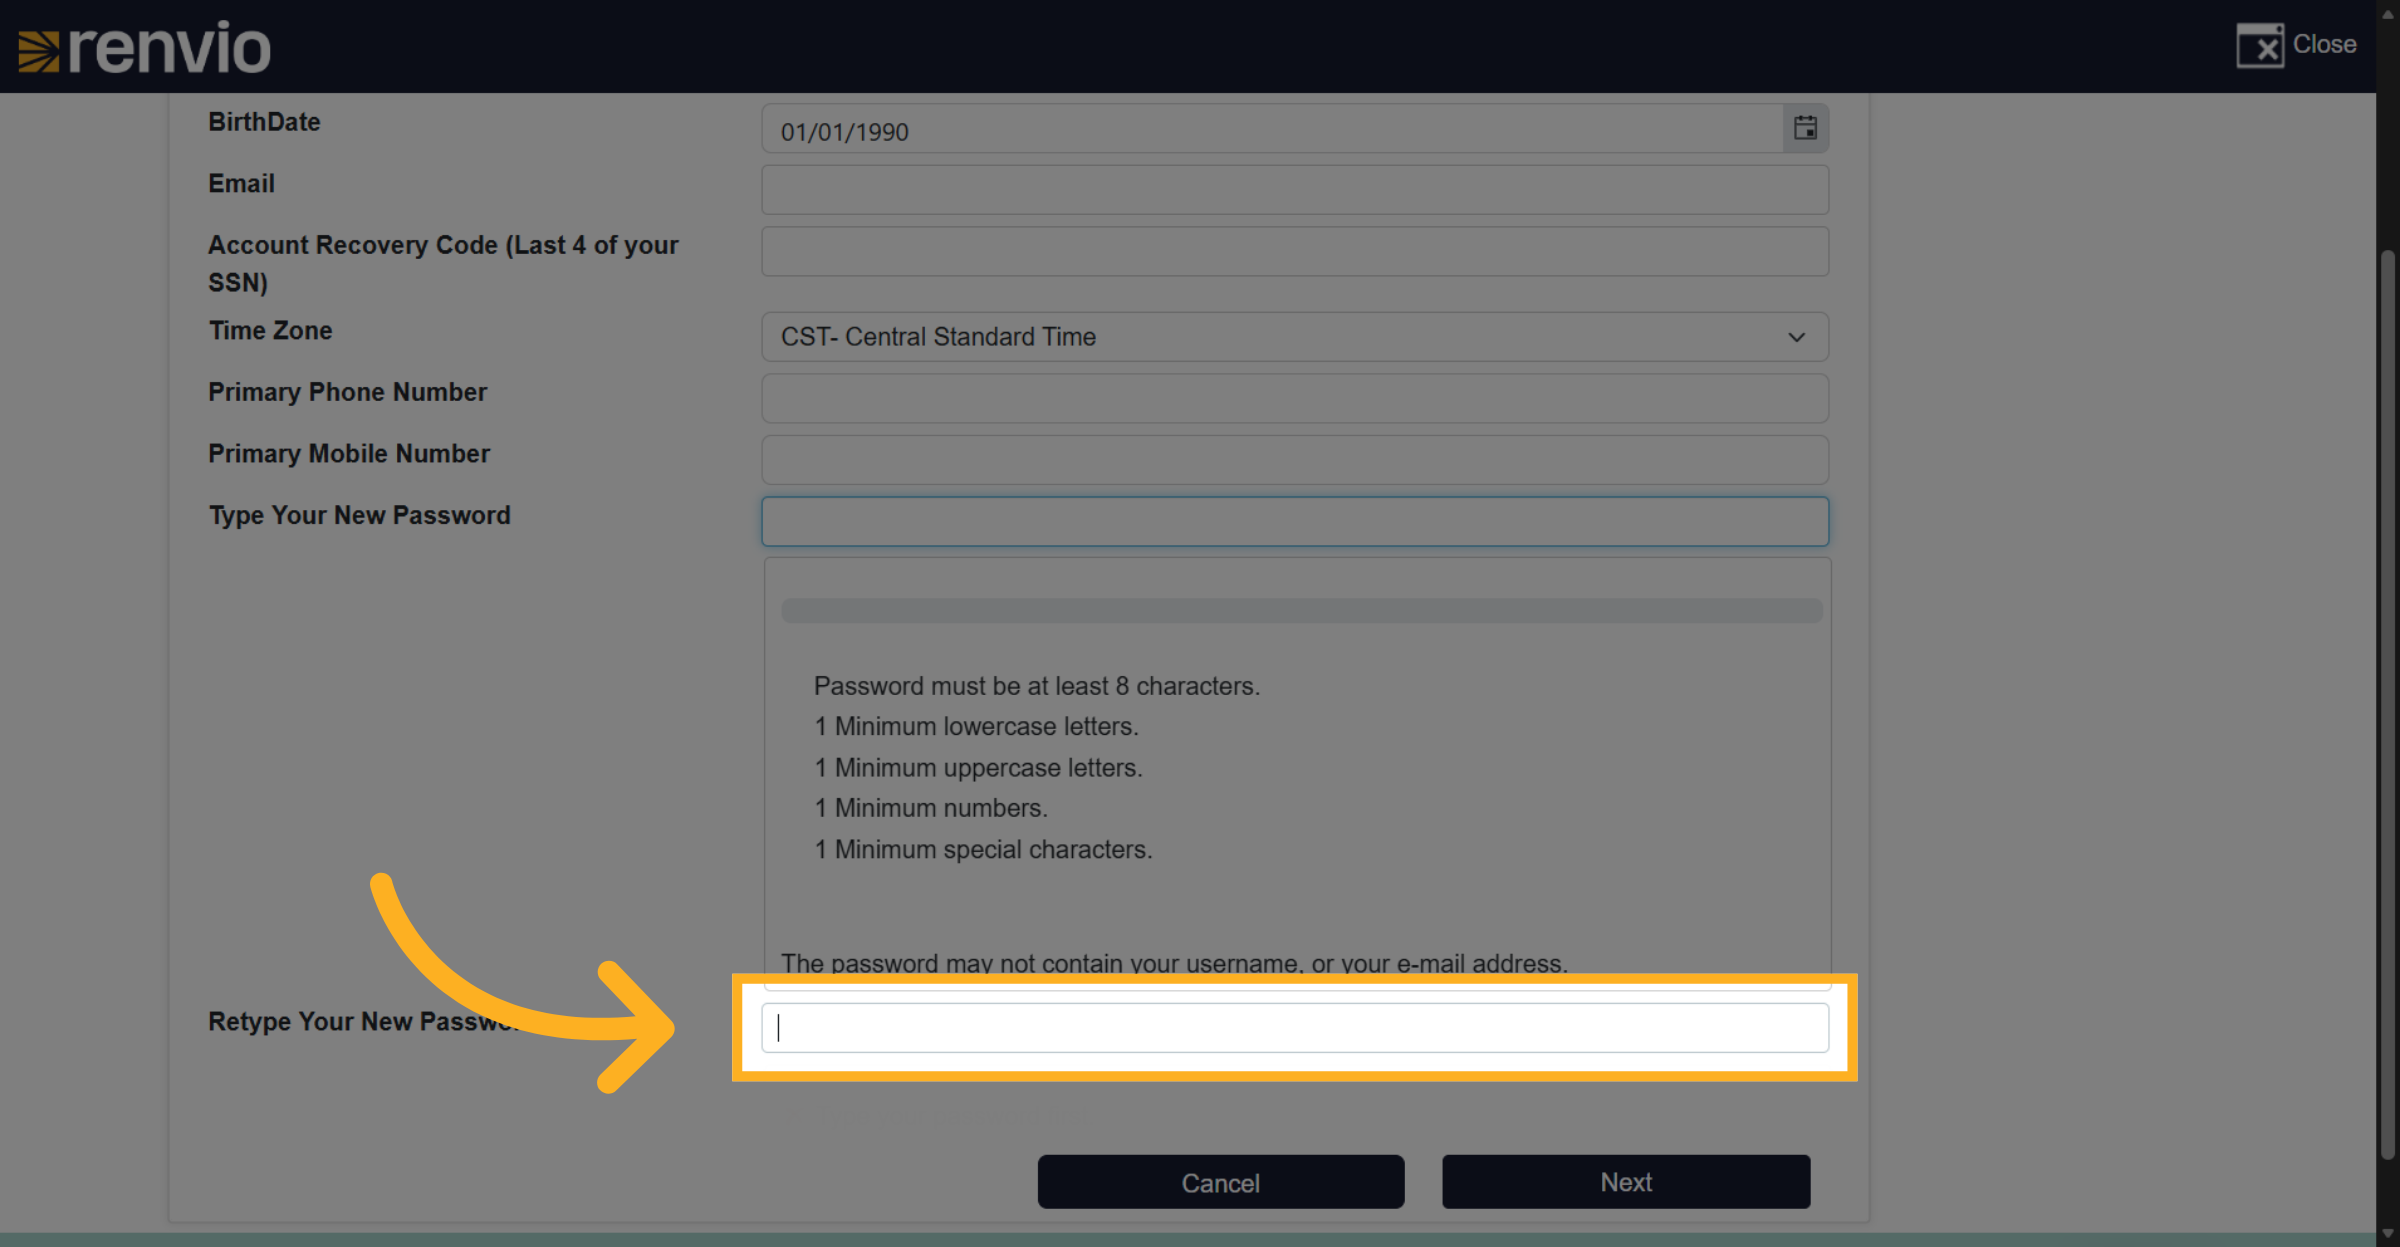Click the Close window icon in header

[2260, 45]
